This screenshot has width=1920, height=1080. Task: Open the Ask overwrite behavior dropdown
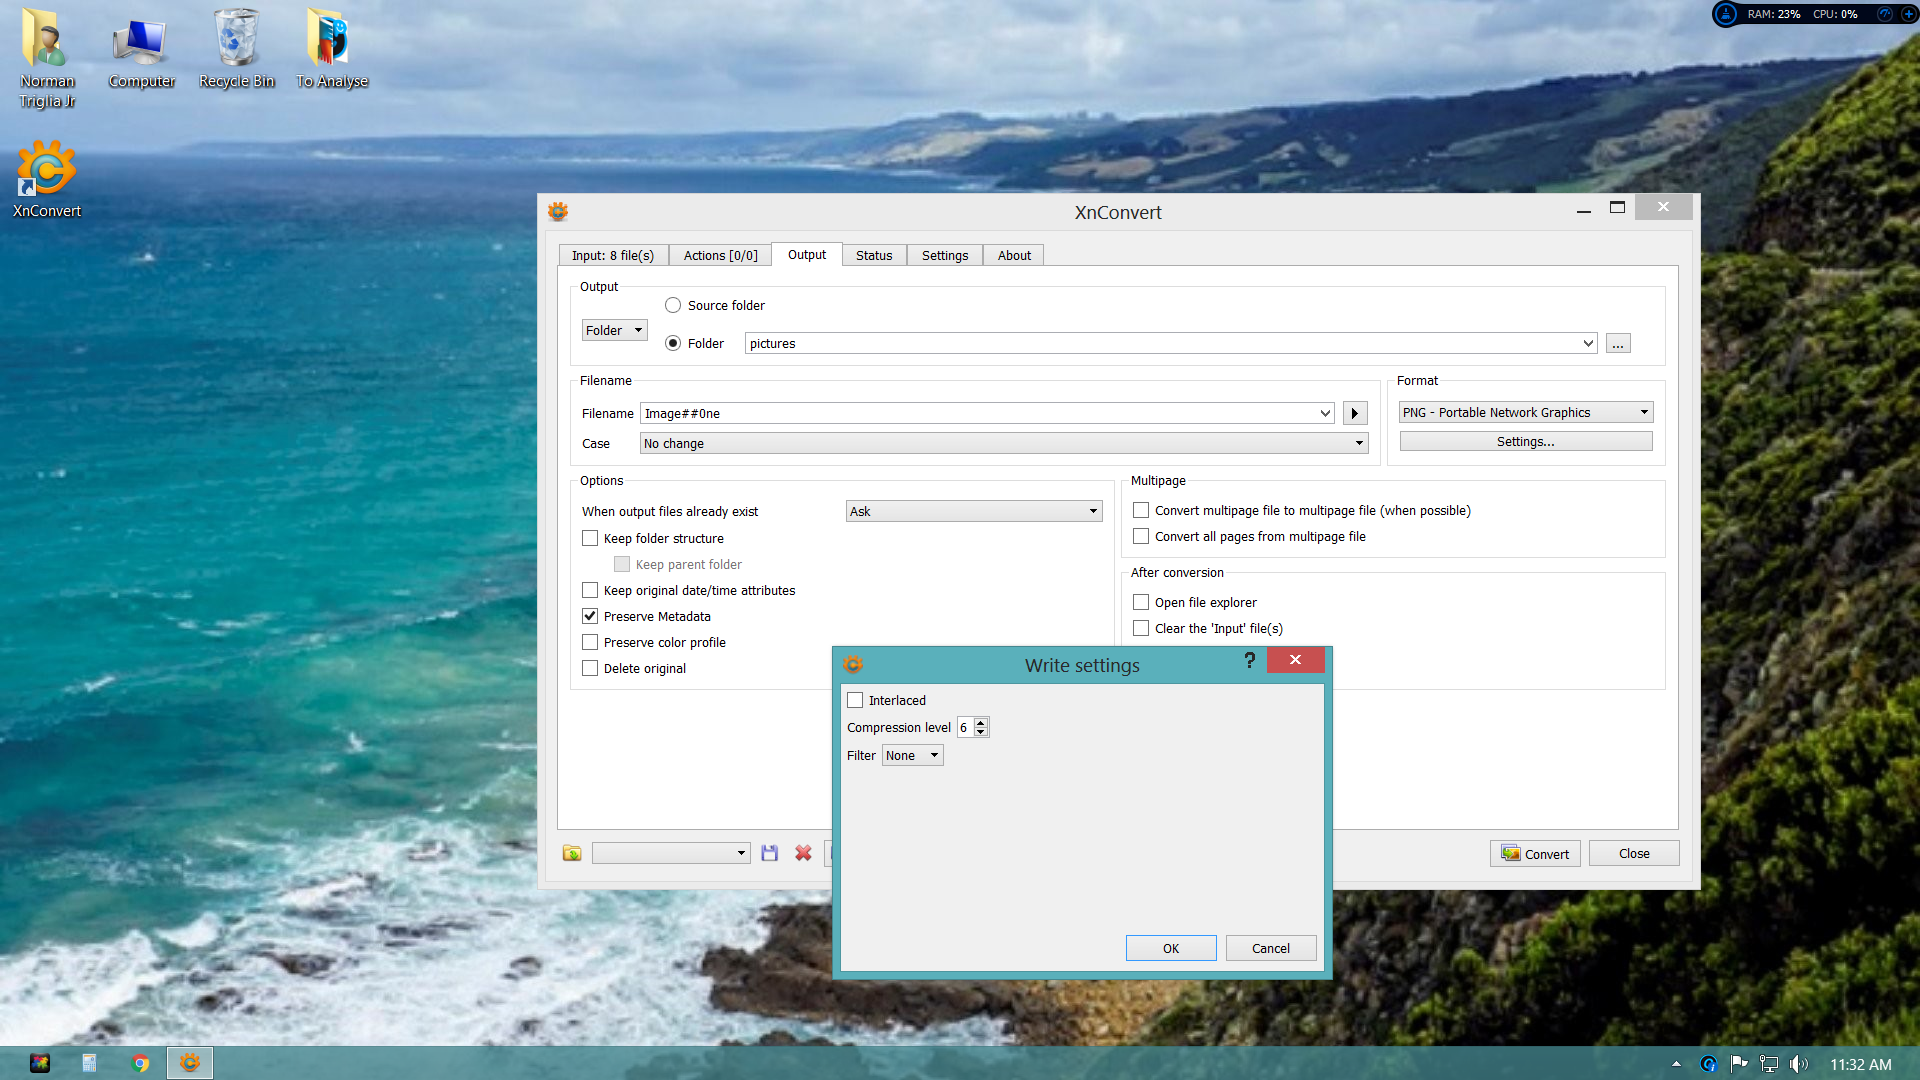[x=973, y=511]
